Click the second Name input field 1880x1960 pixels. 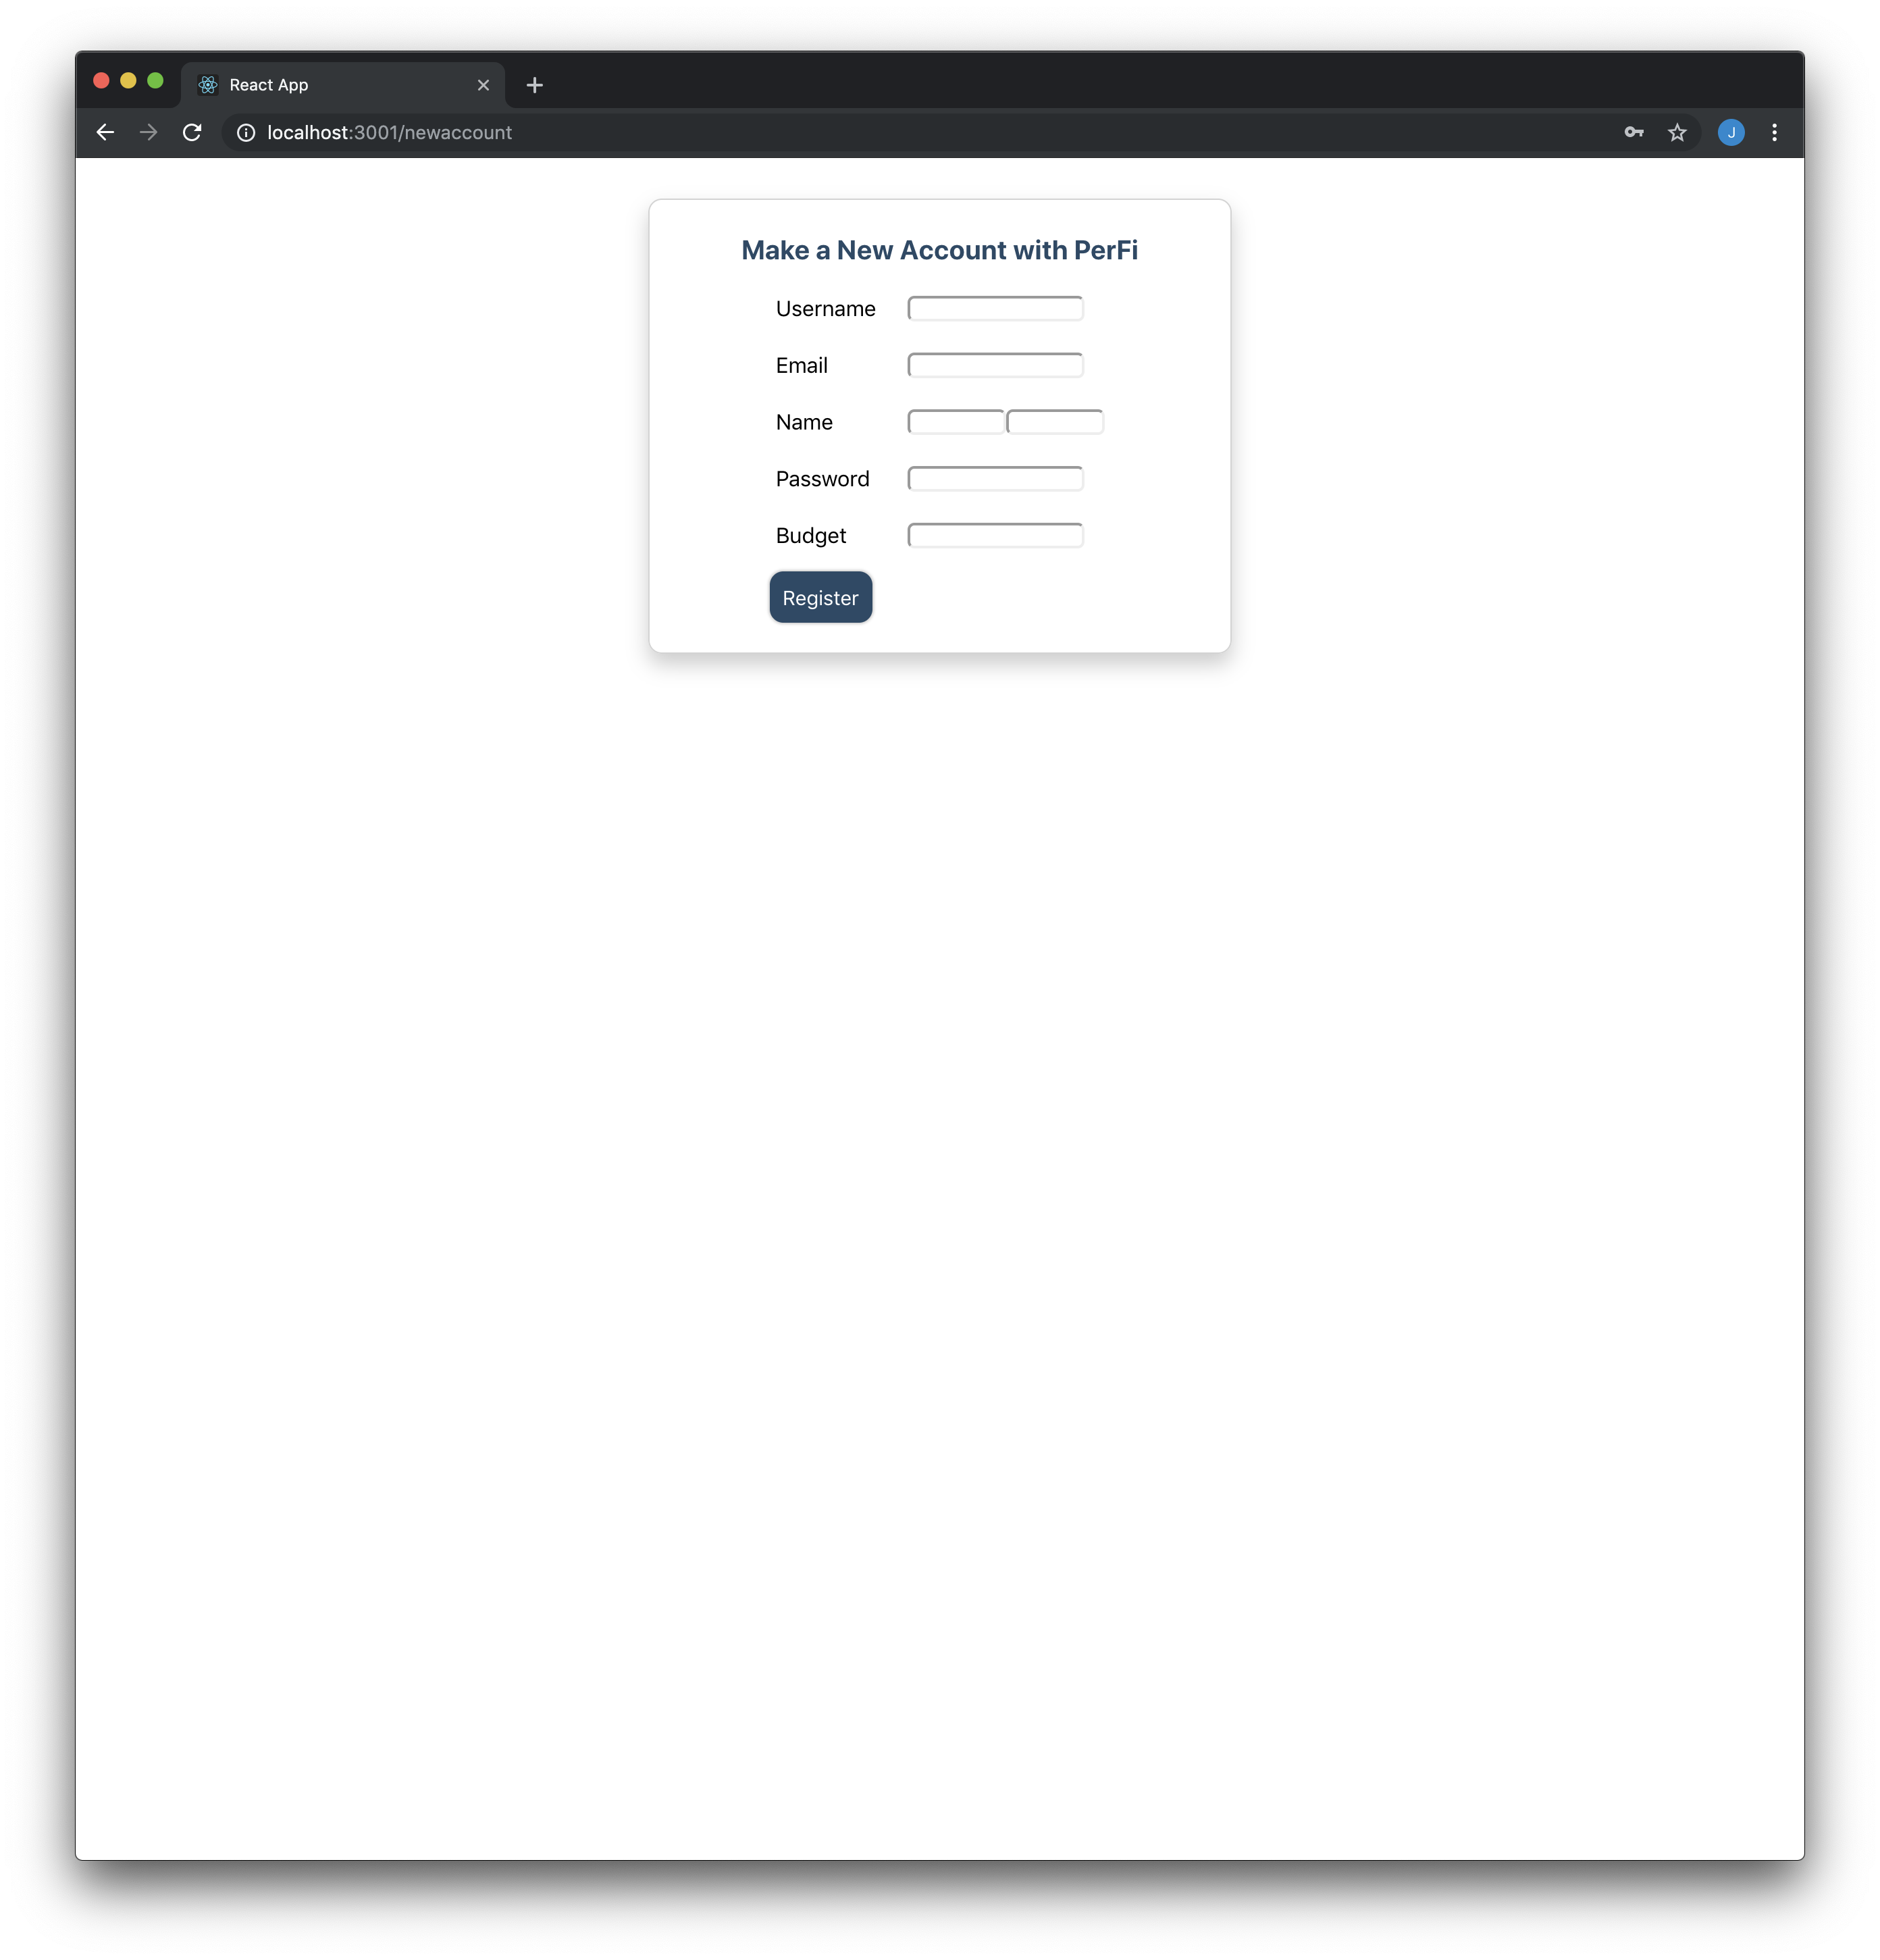1052,420
